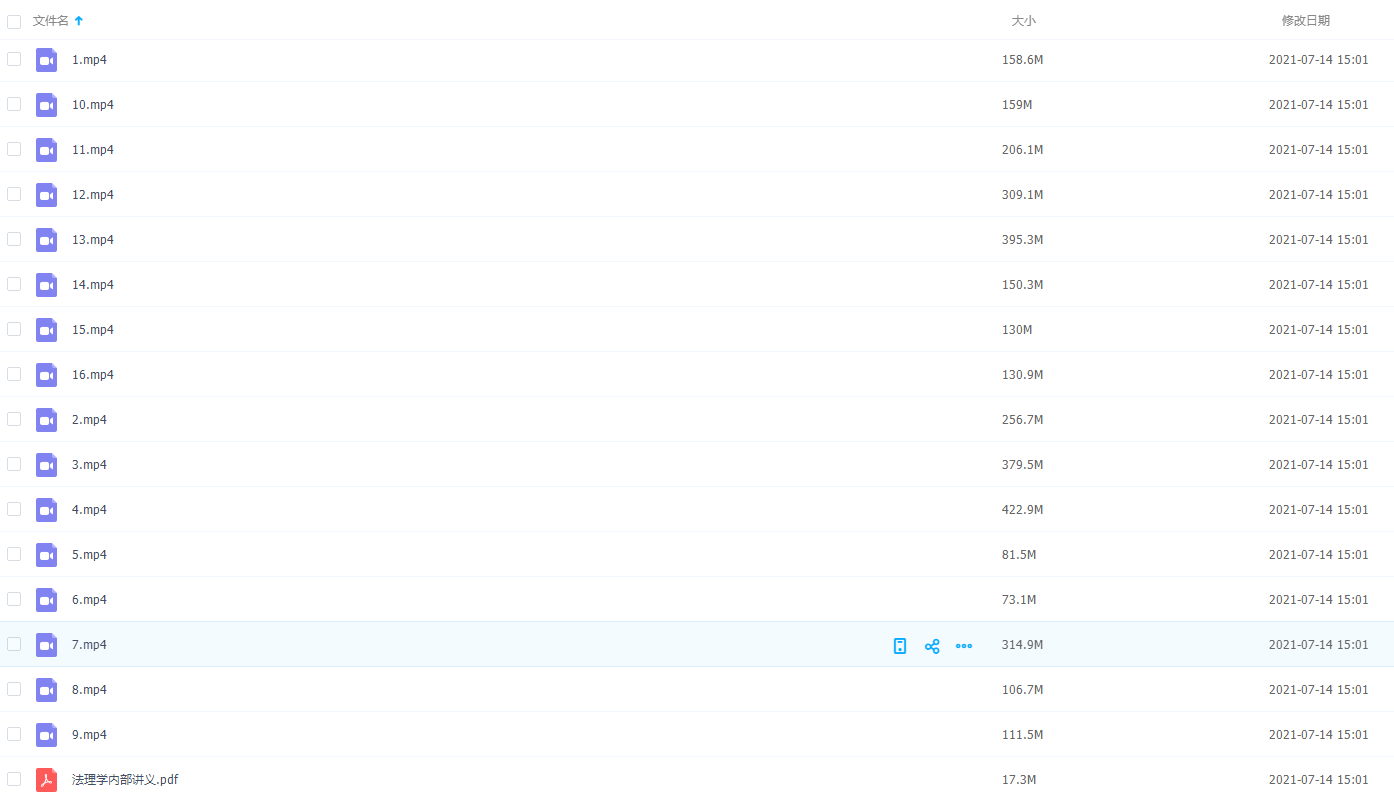Select the checkbox next to 16.mp4
1394x796 pixels.
point(14,374)
